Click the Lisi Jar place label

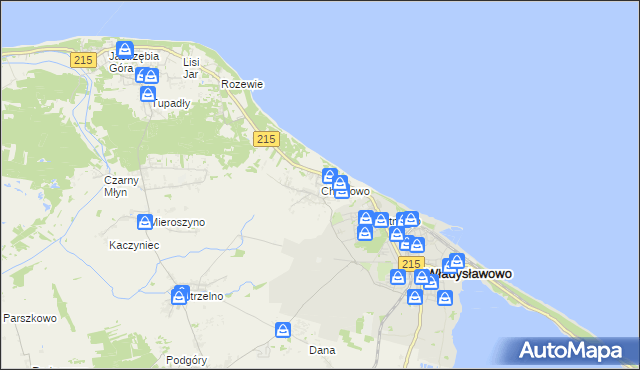[x=191, y=68]
